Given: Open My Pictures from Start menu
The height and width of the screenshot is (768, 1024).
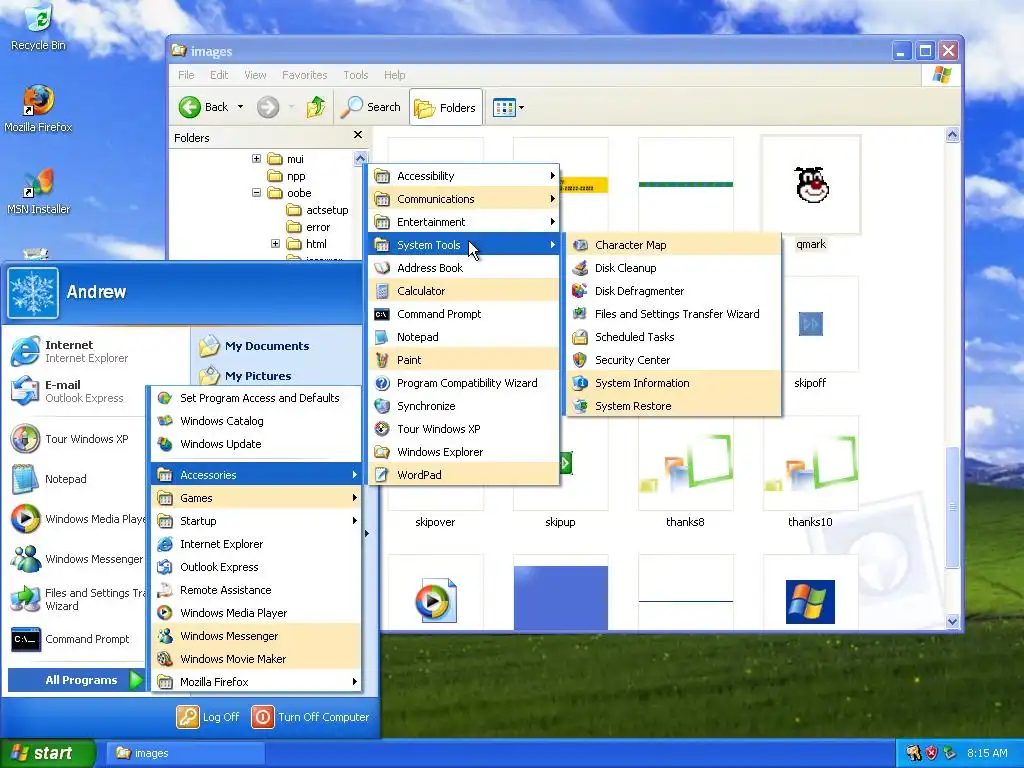Looking at the screenshot, I should [246, 376].
